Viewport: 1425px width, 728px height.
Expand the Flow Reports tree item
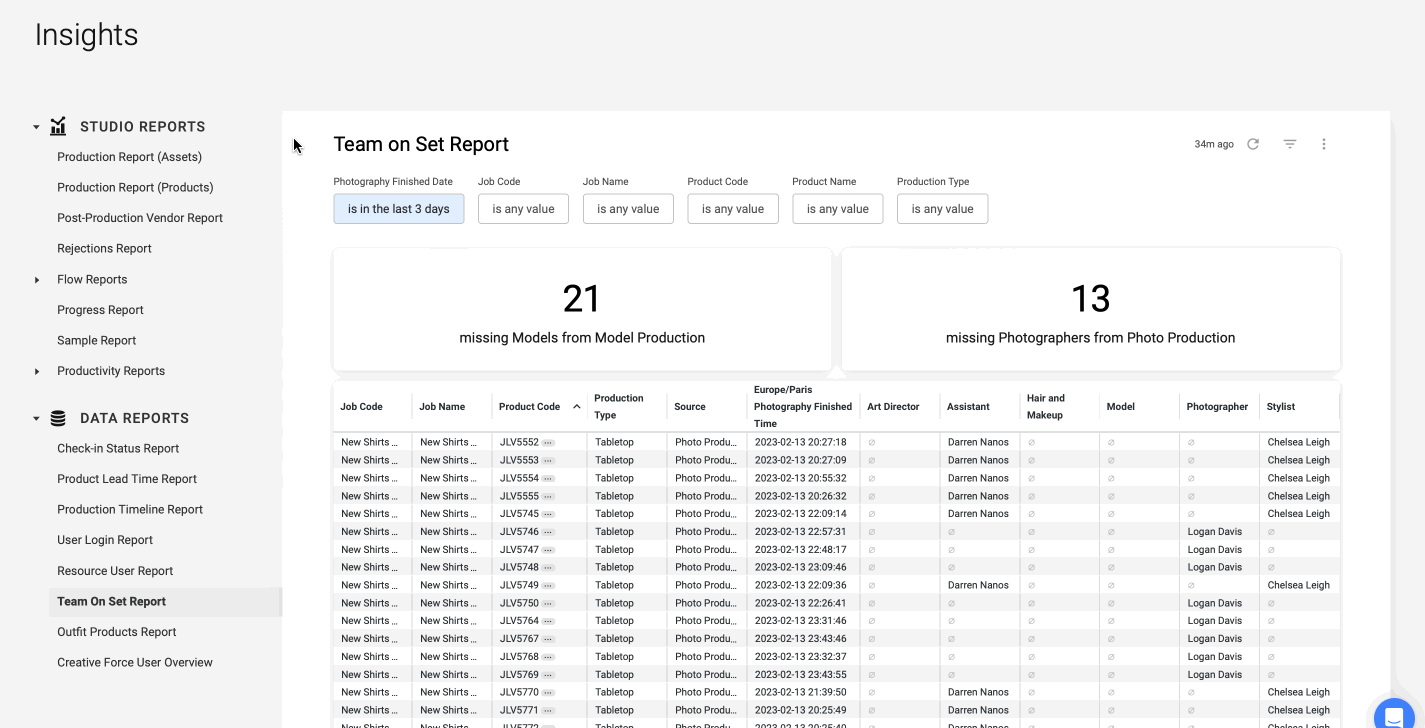pos(37,280)
